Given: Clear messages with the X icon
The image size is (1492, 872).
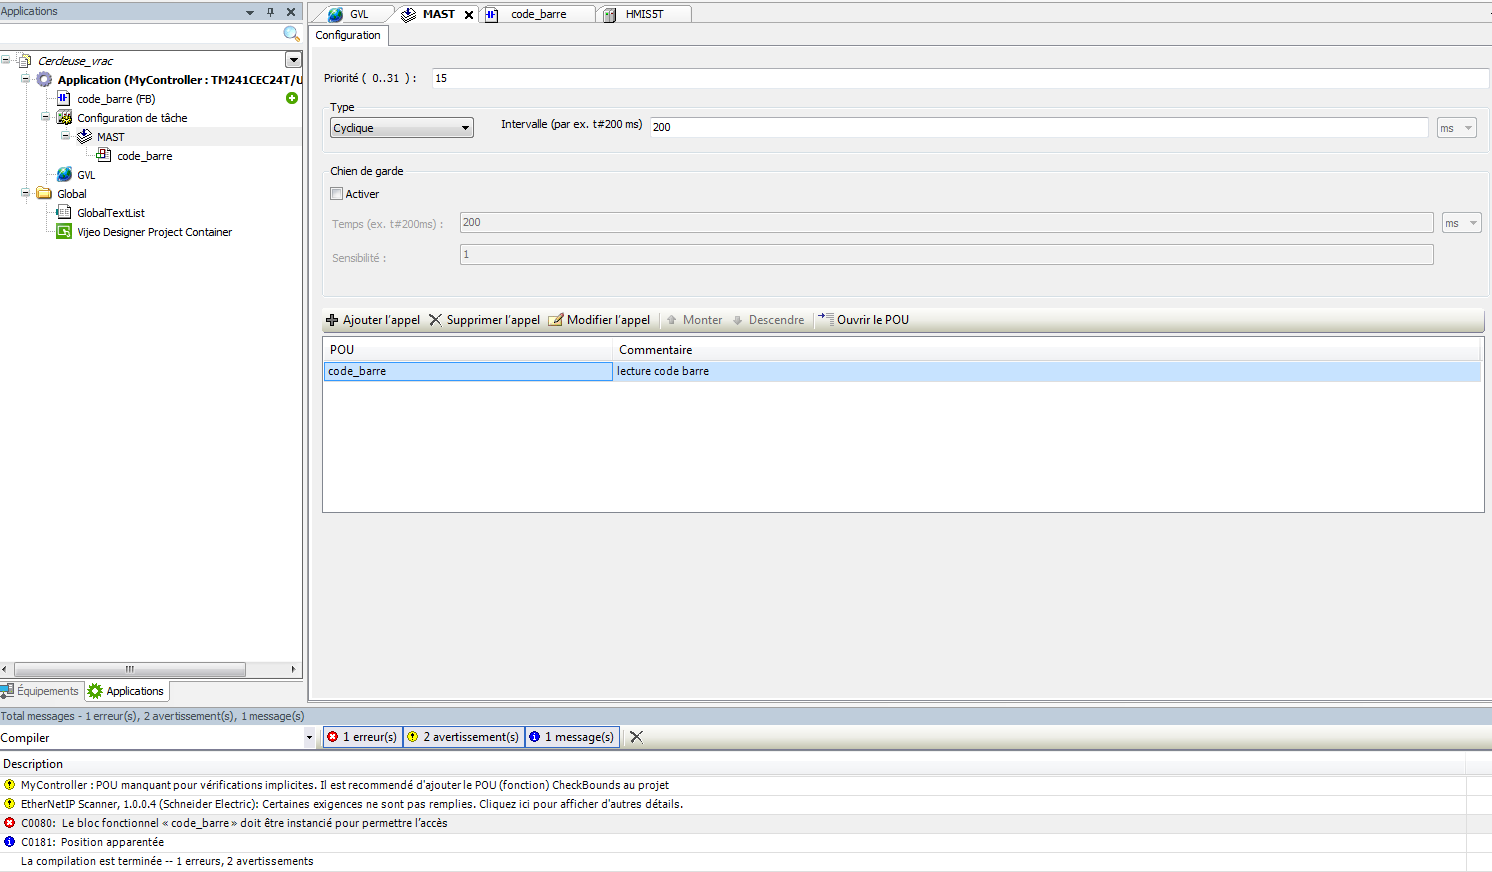Looking at the screenshot, I should [636, 737].
